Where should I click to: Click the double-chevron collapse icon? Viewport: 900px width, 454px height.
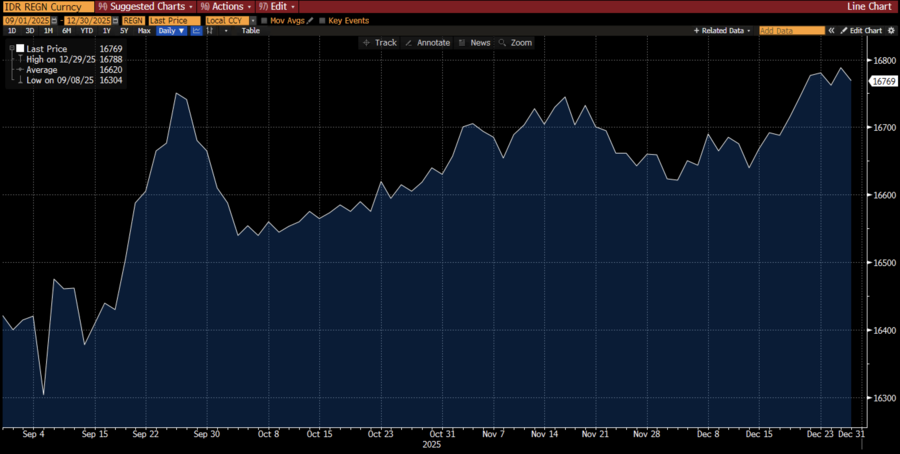coord(831,31)
